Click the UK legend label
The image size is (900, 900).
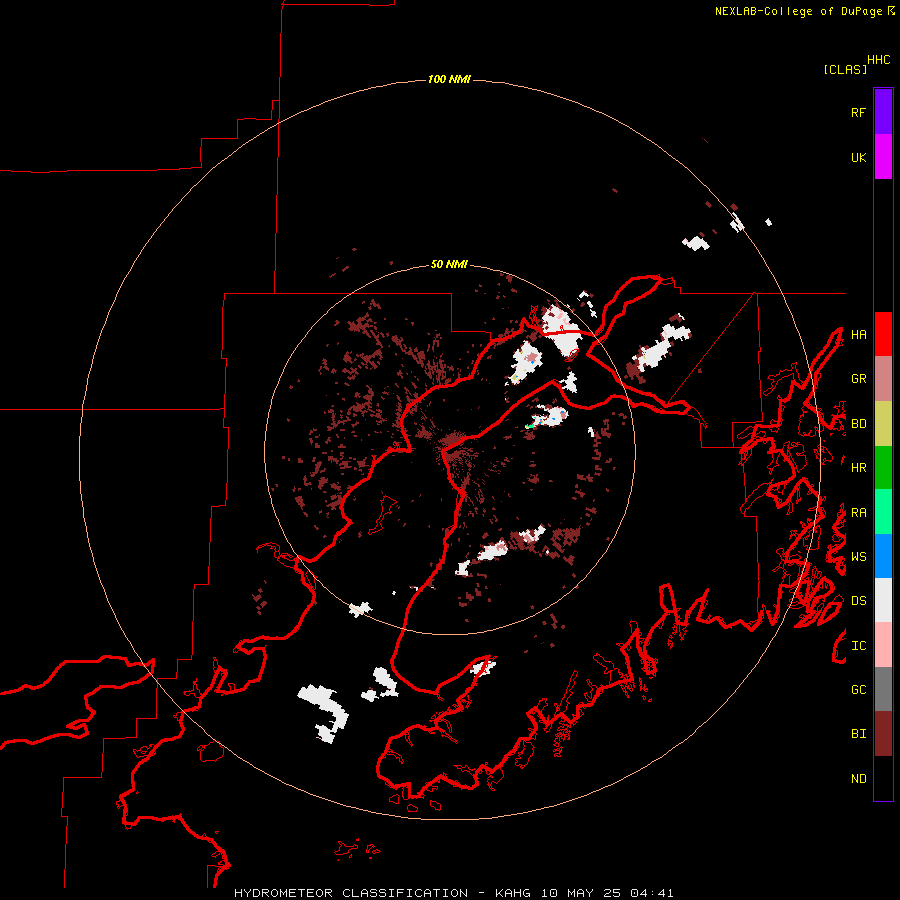(x=858, y=157)
